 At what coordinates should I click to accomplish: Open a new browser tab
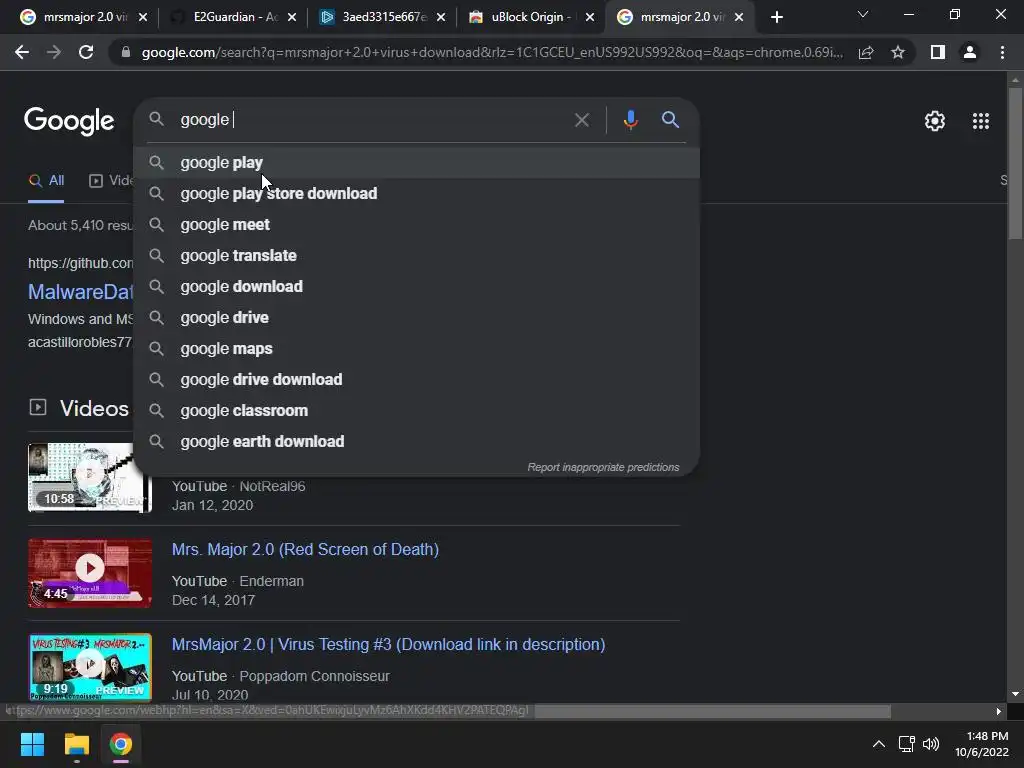point(776,17)
